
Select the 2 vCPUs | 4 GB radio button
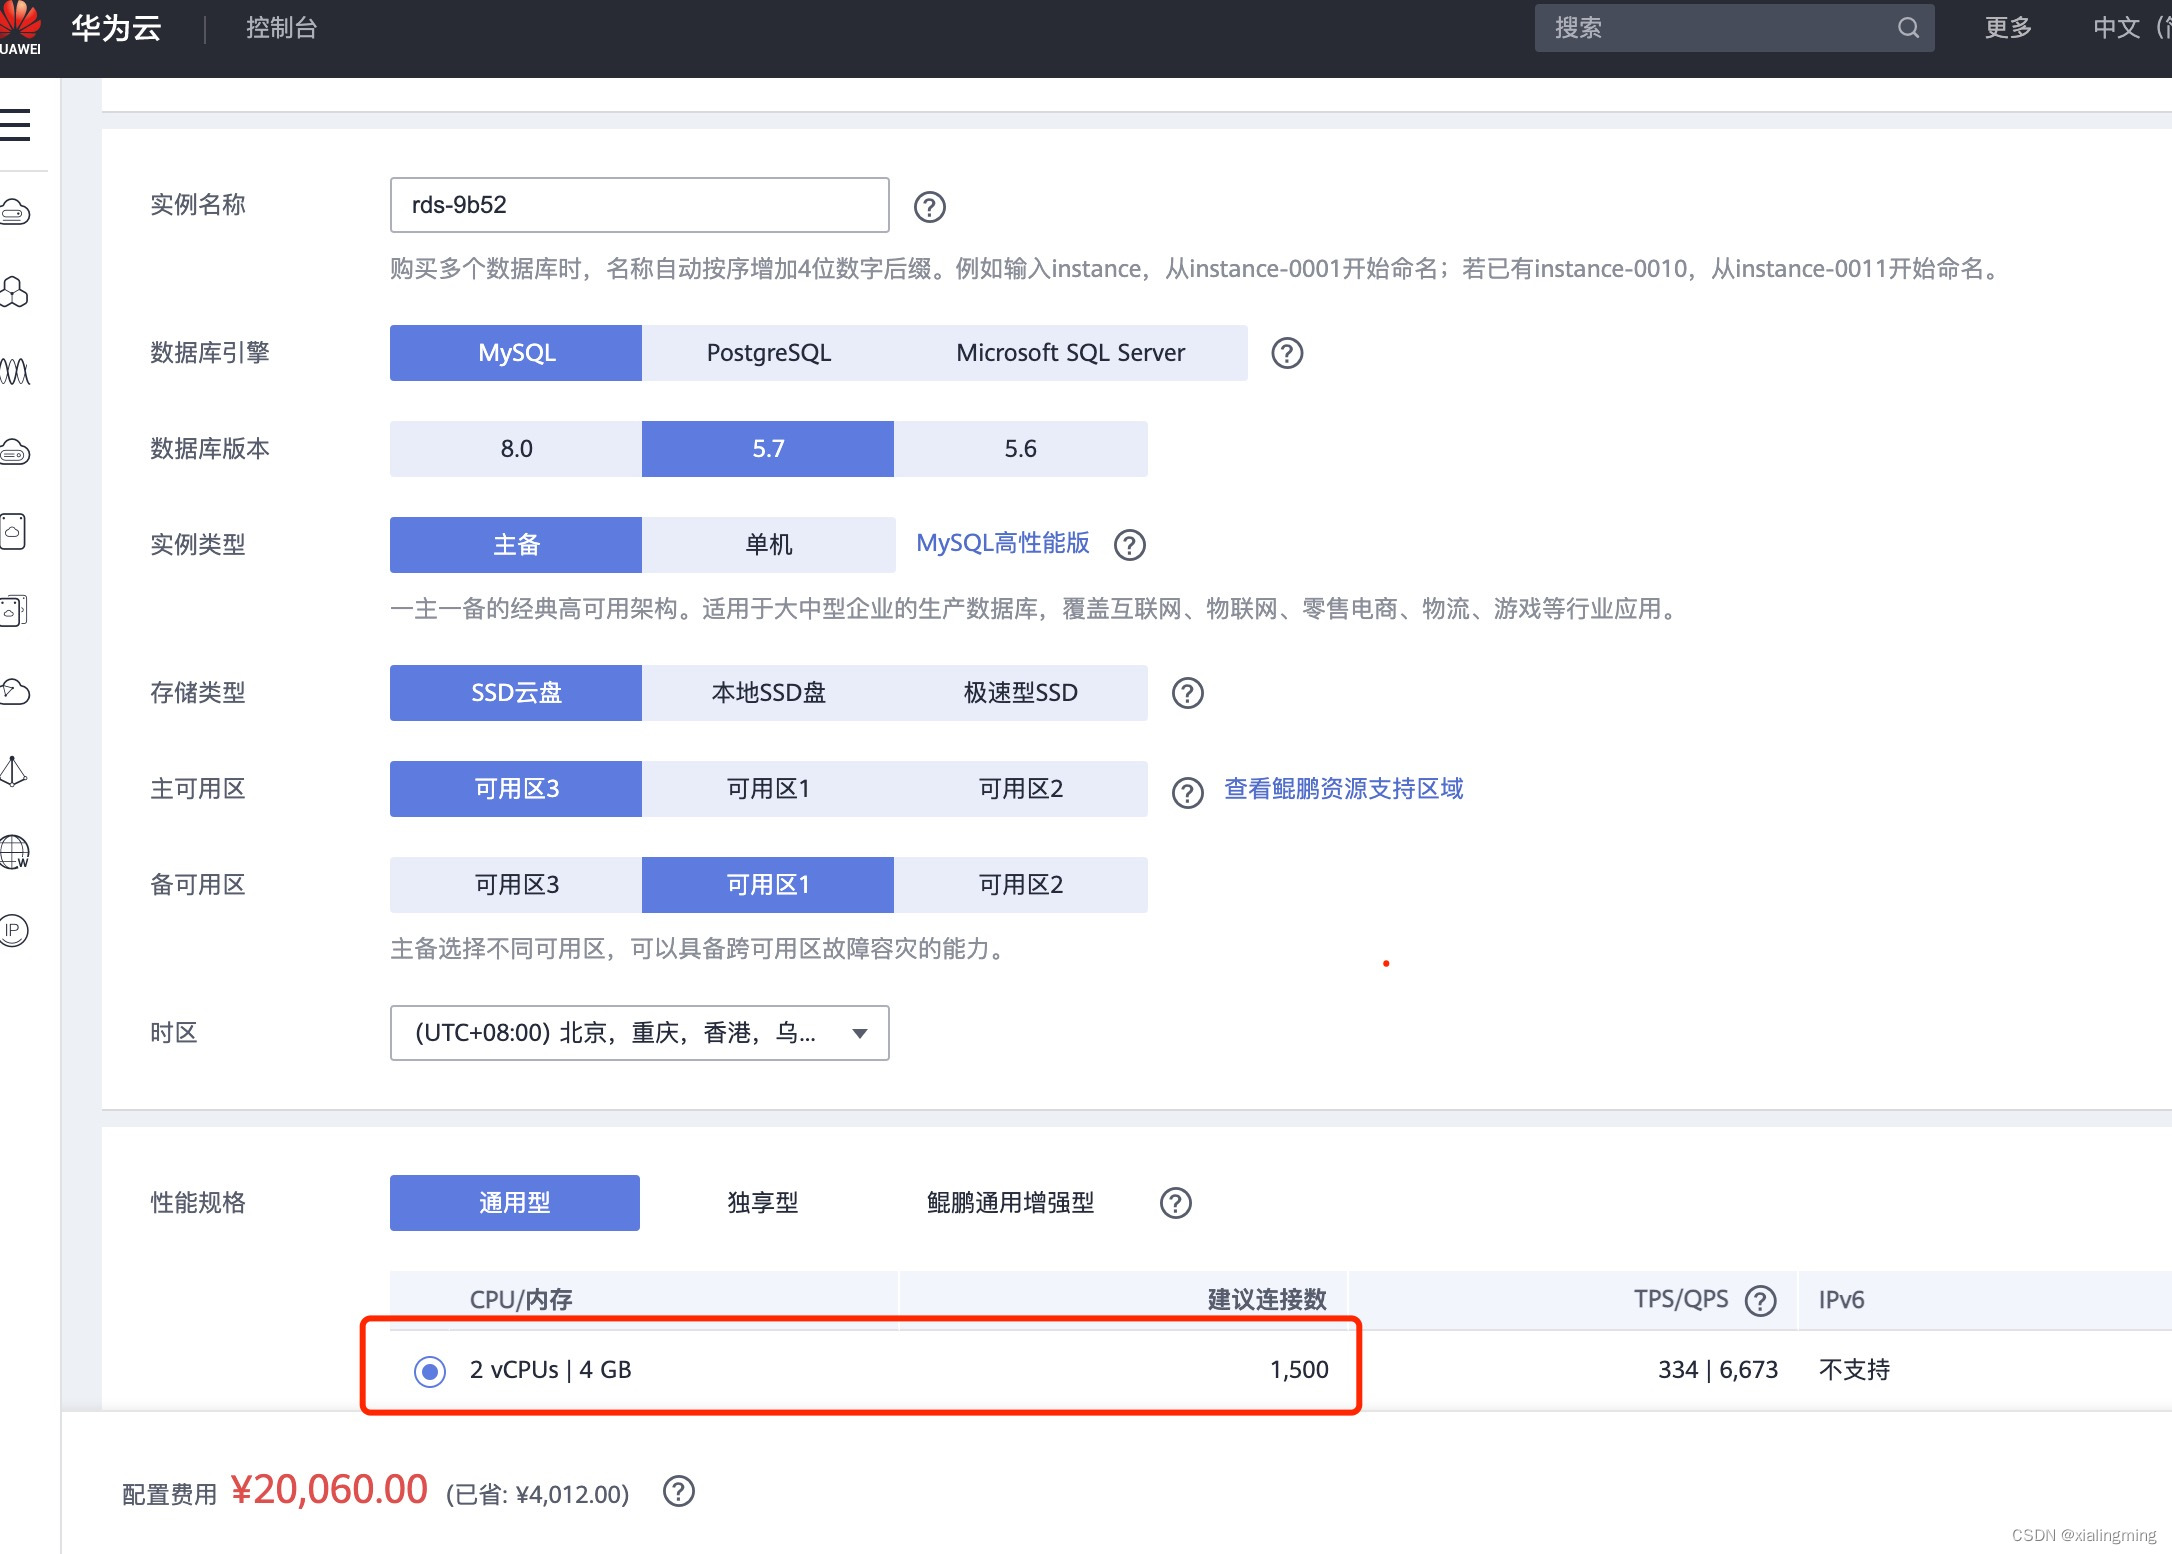click(x=430, y=1371)
